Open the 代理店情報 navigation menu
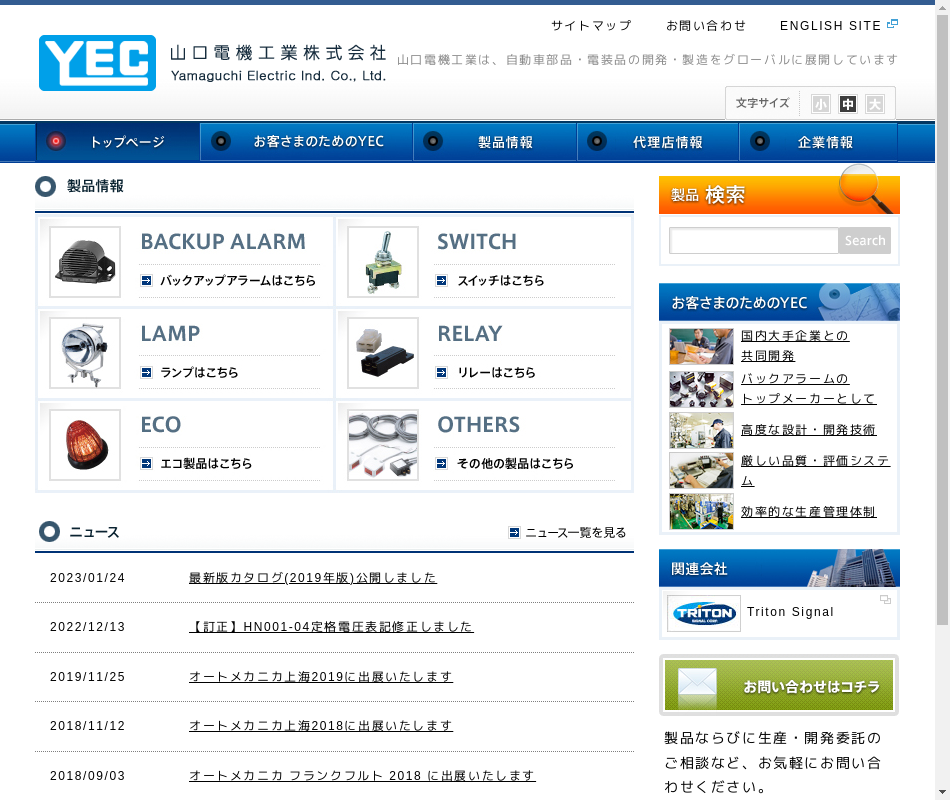Viewport: 950px width, 800px height. 658,142
